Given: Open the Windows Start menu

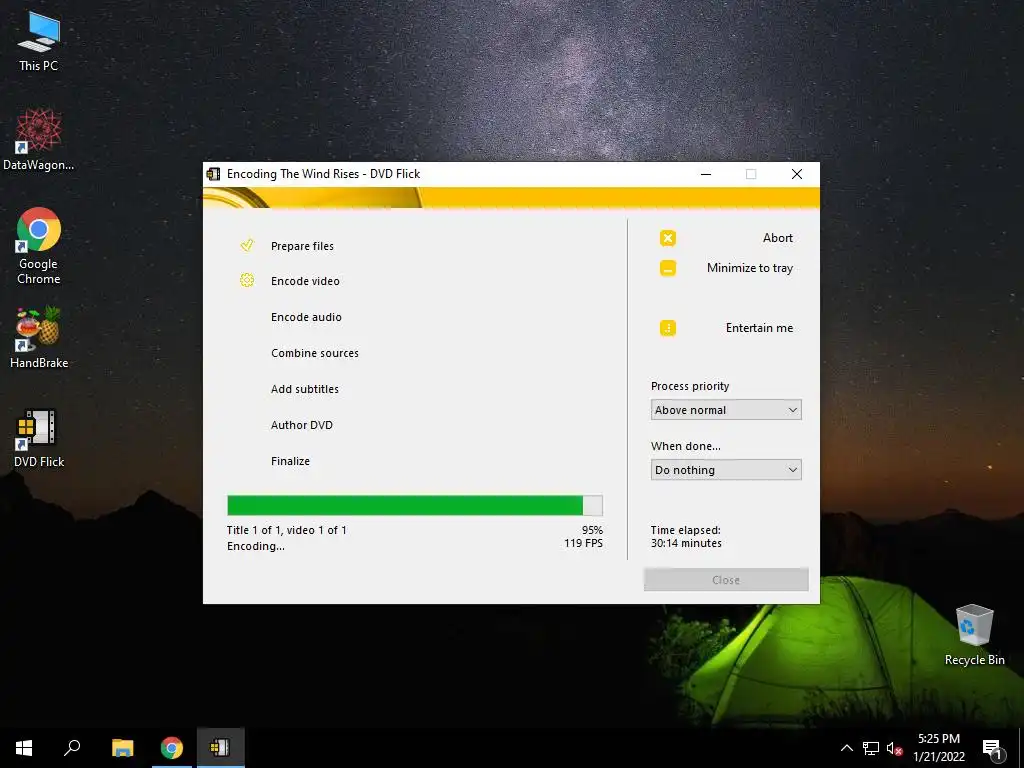Looking at the screenshot, I should click(24, 748).
